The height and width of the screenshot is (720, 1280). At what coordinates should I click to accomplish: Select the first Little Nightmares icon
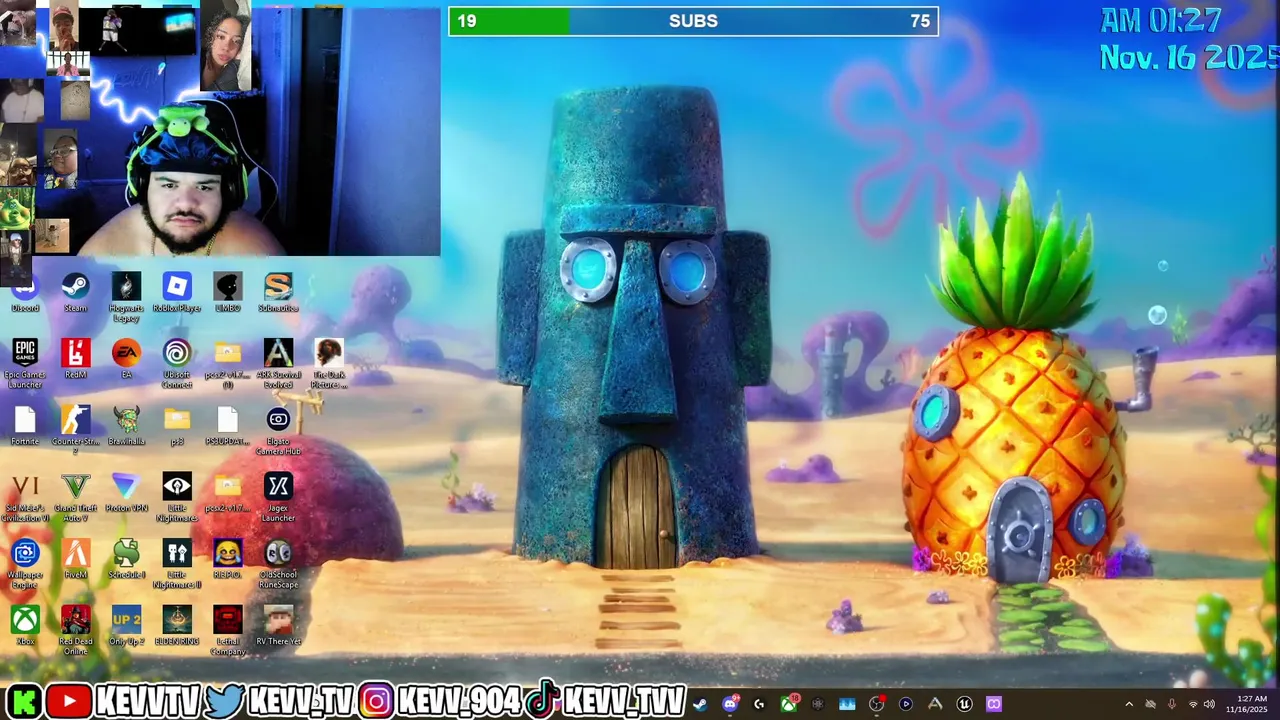pyautogui.click(x=177, y=498)
